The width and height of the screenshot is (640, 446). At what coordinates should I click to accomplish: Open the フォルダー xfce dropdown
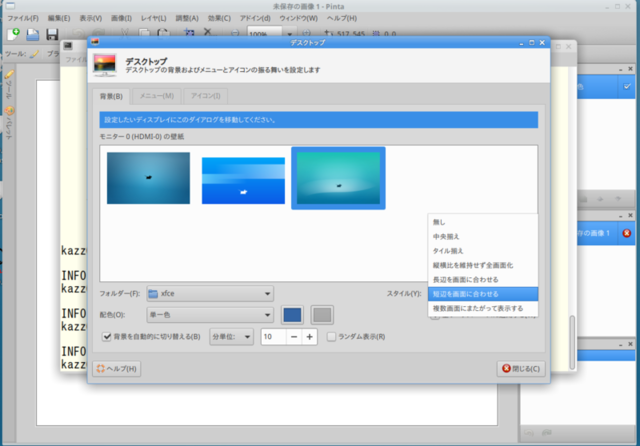coord(210,294)
